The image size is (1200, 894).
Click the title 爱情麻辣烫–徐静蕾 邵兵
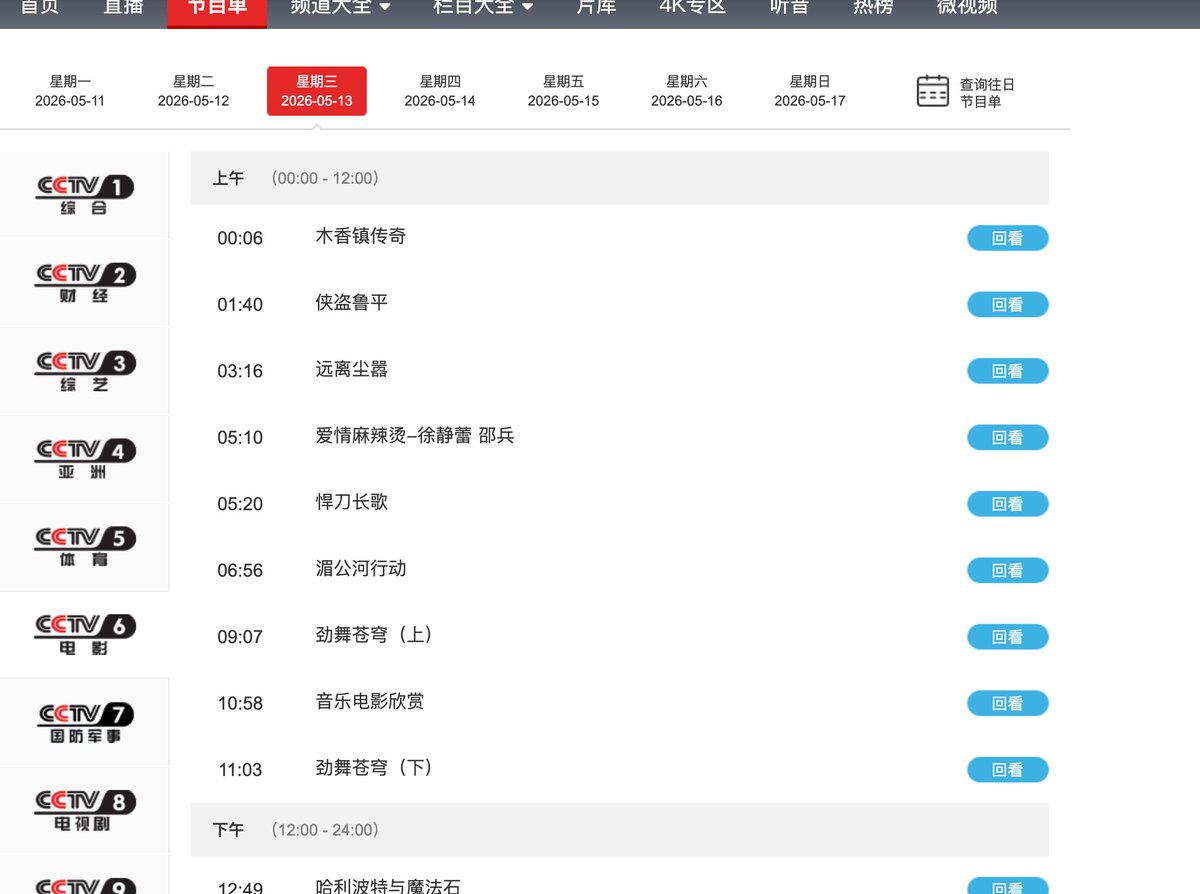click(415, 436)
